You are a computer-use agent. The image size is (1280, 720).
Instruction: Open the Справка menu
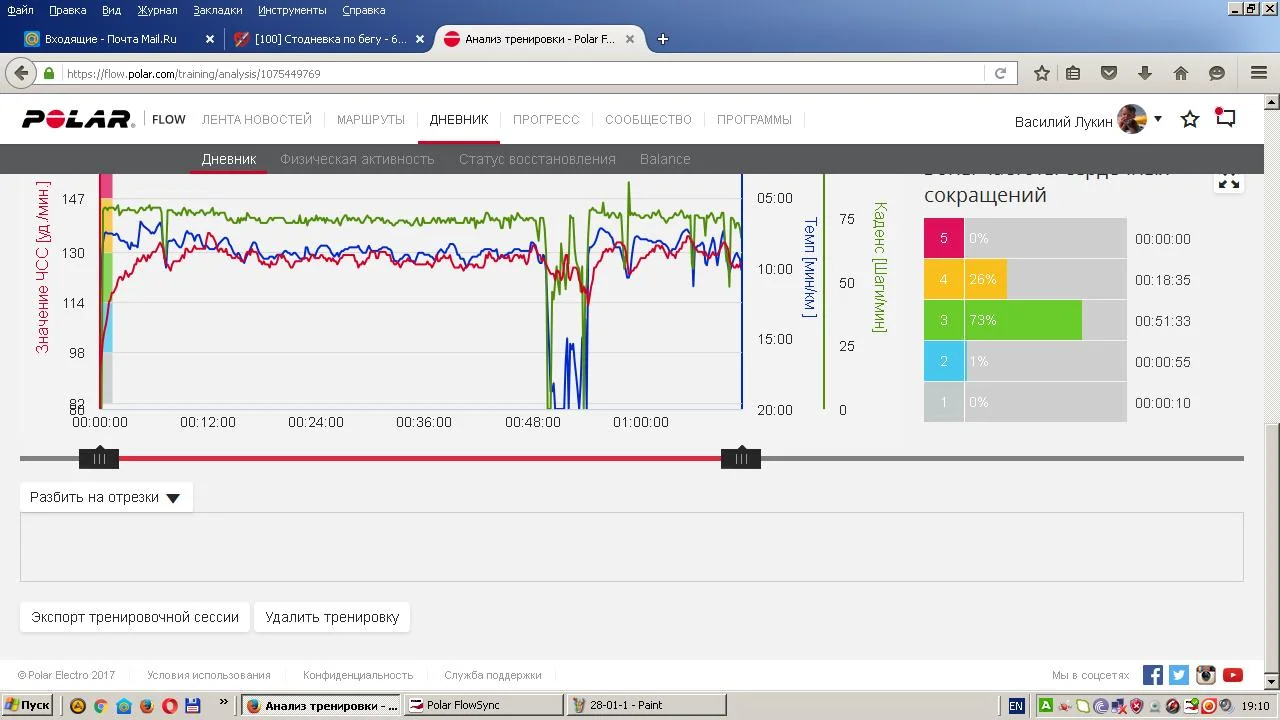click(x=363, y=10)
